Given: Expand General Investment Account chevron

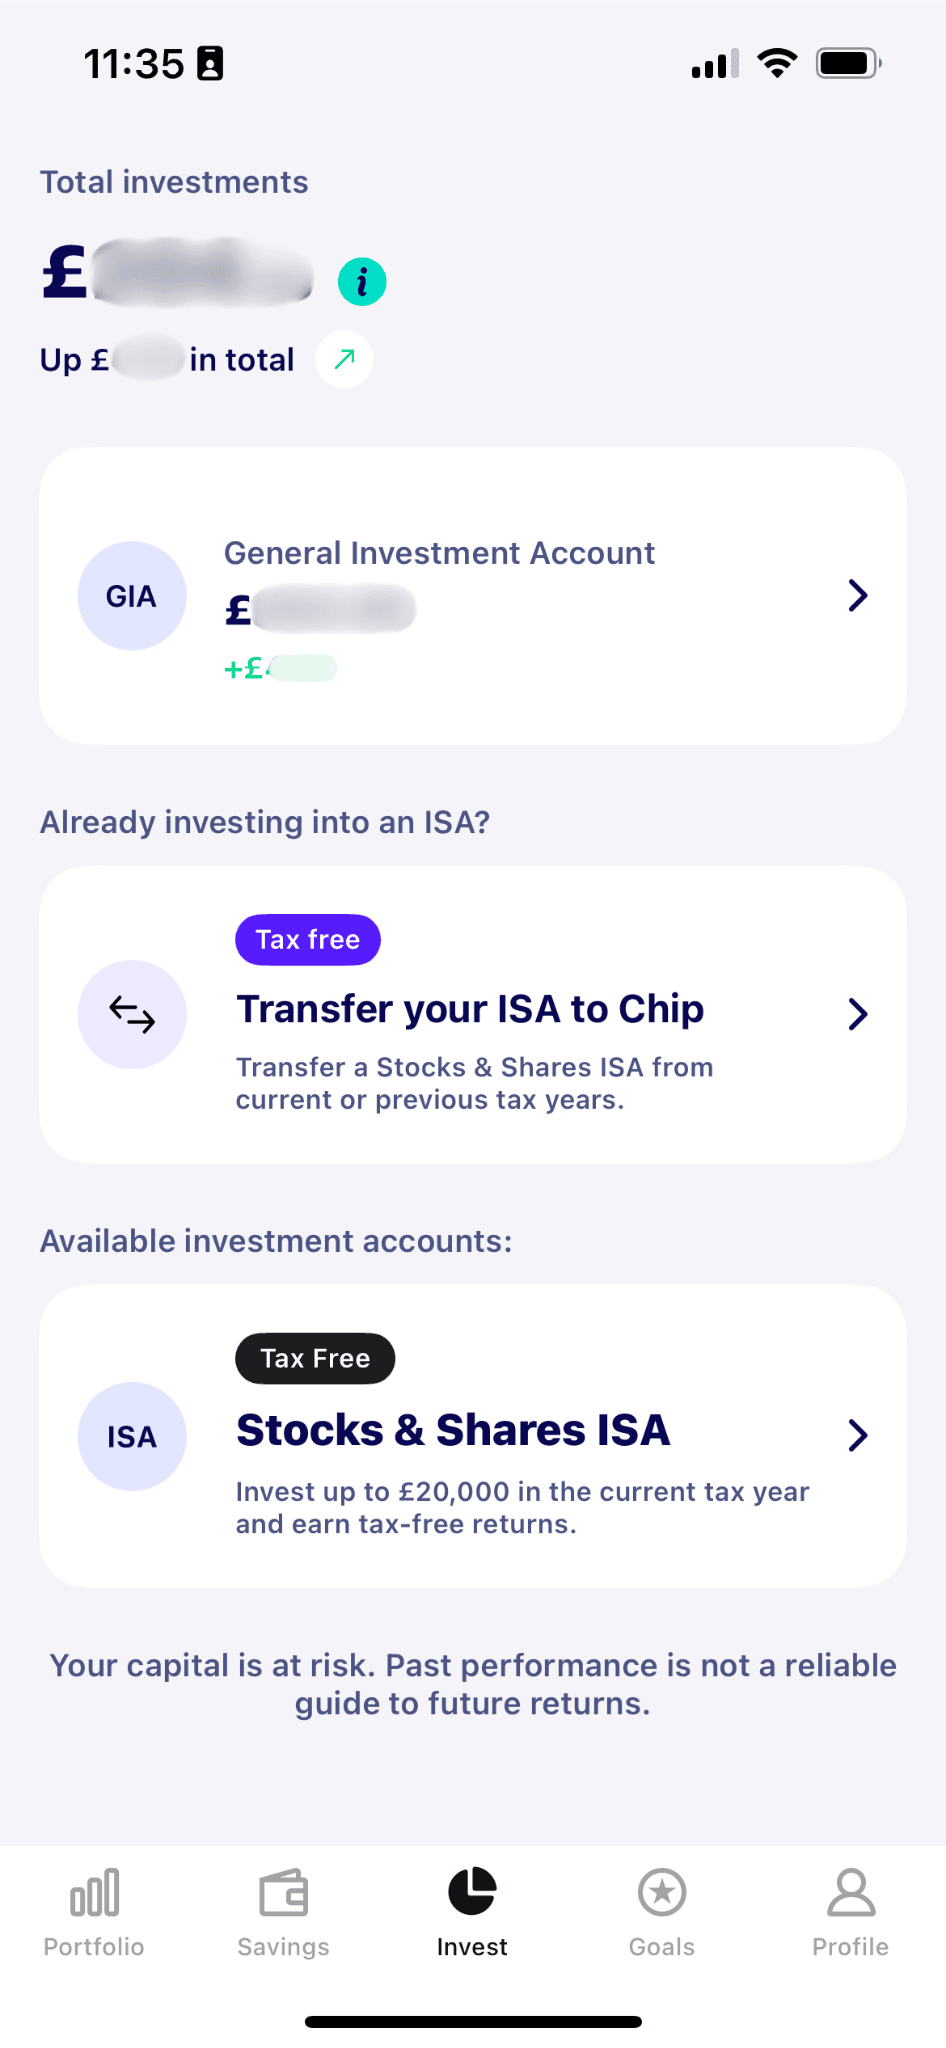Looking at the screenshot, I should coord(857,596).
